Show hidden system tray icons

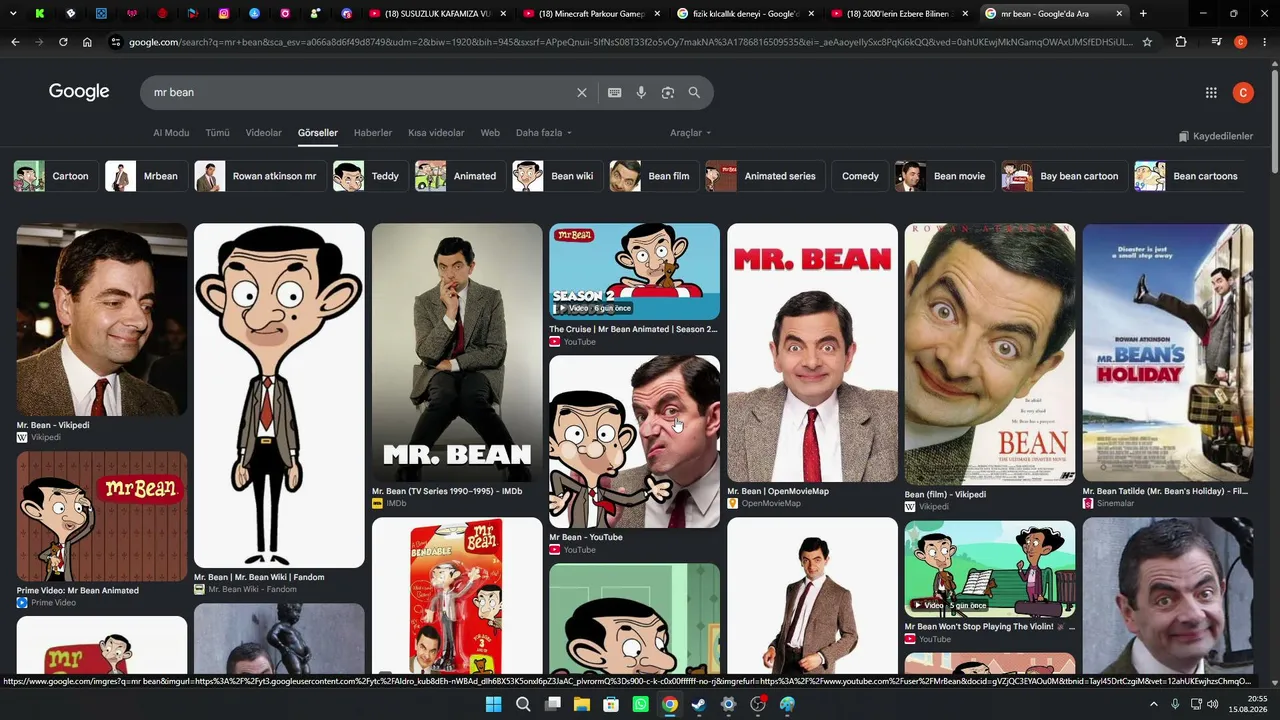[1153, 704]
